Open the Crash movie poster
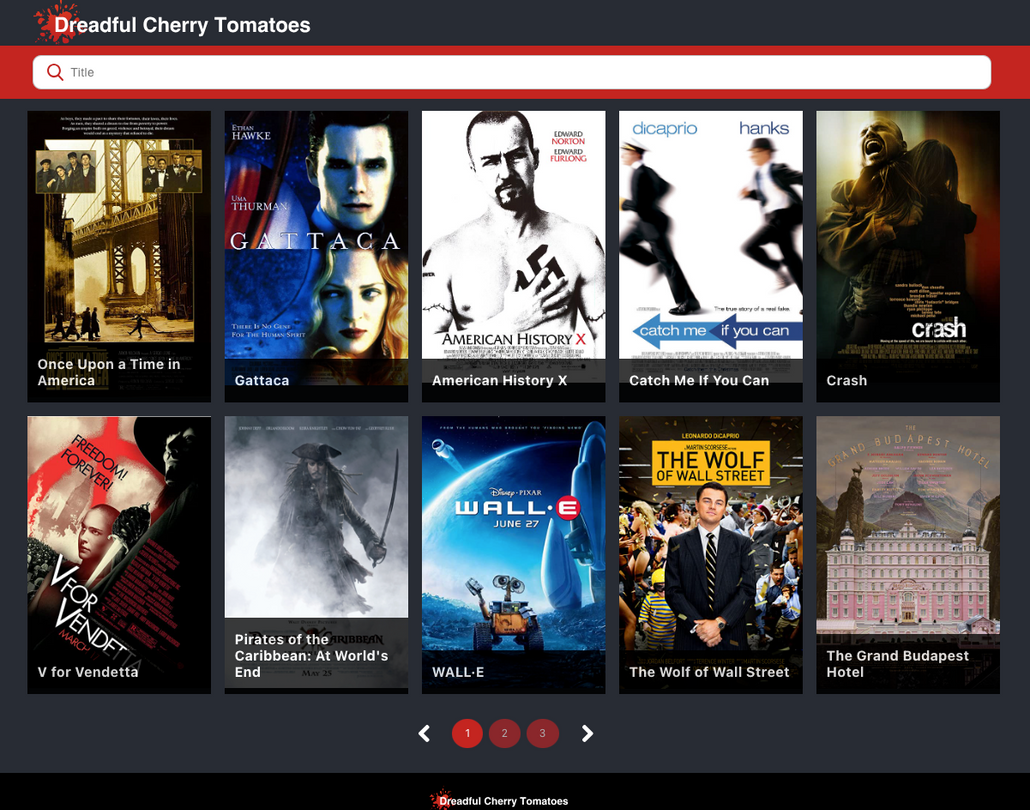The width and height of the screenshot is (1030, 810). point(908,256)
